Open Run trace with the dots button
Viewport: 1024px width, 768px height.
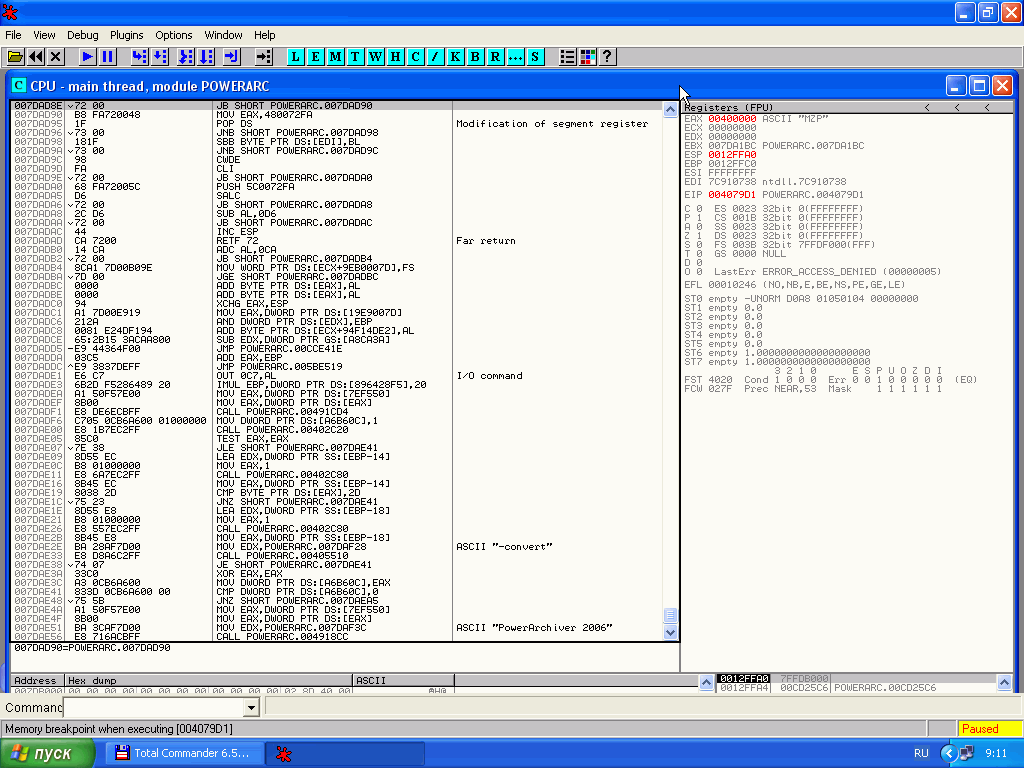515,57
